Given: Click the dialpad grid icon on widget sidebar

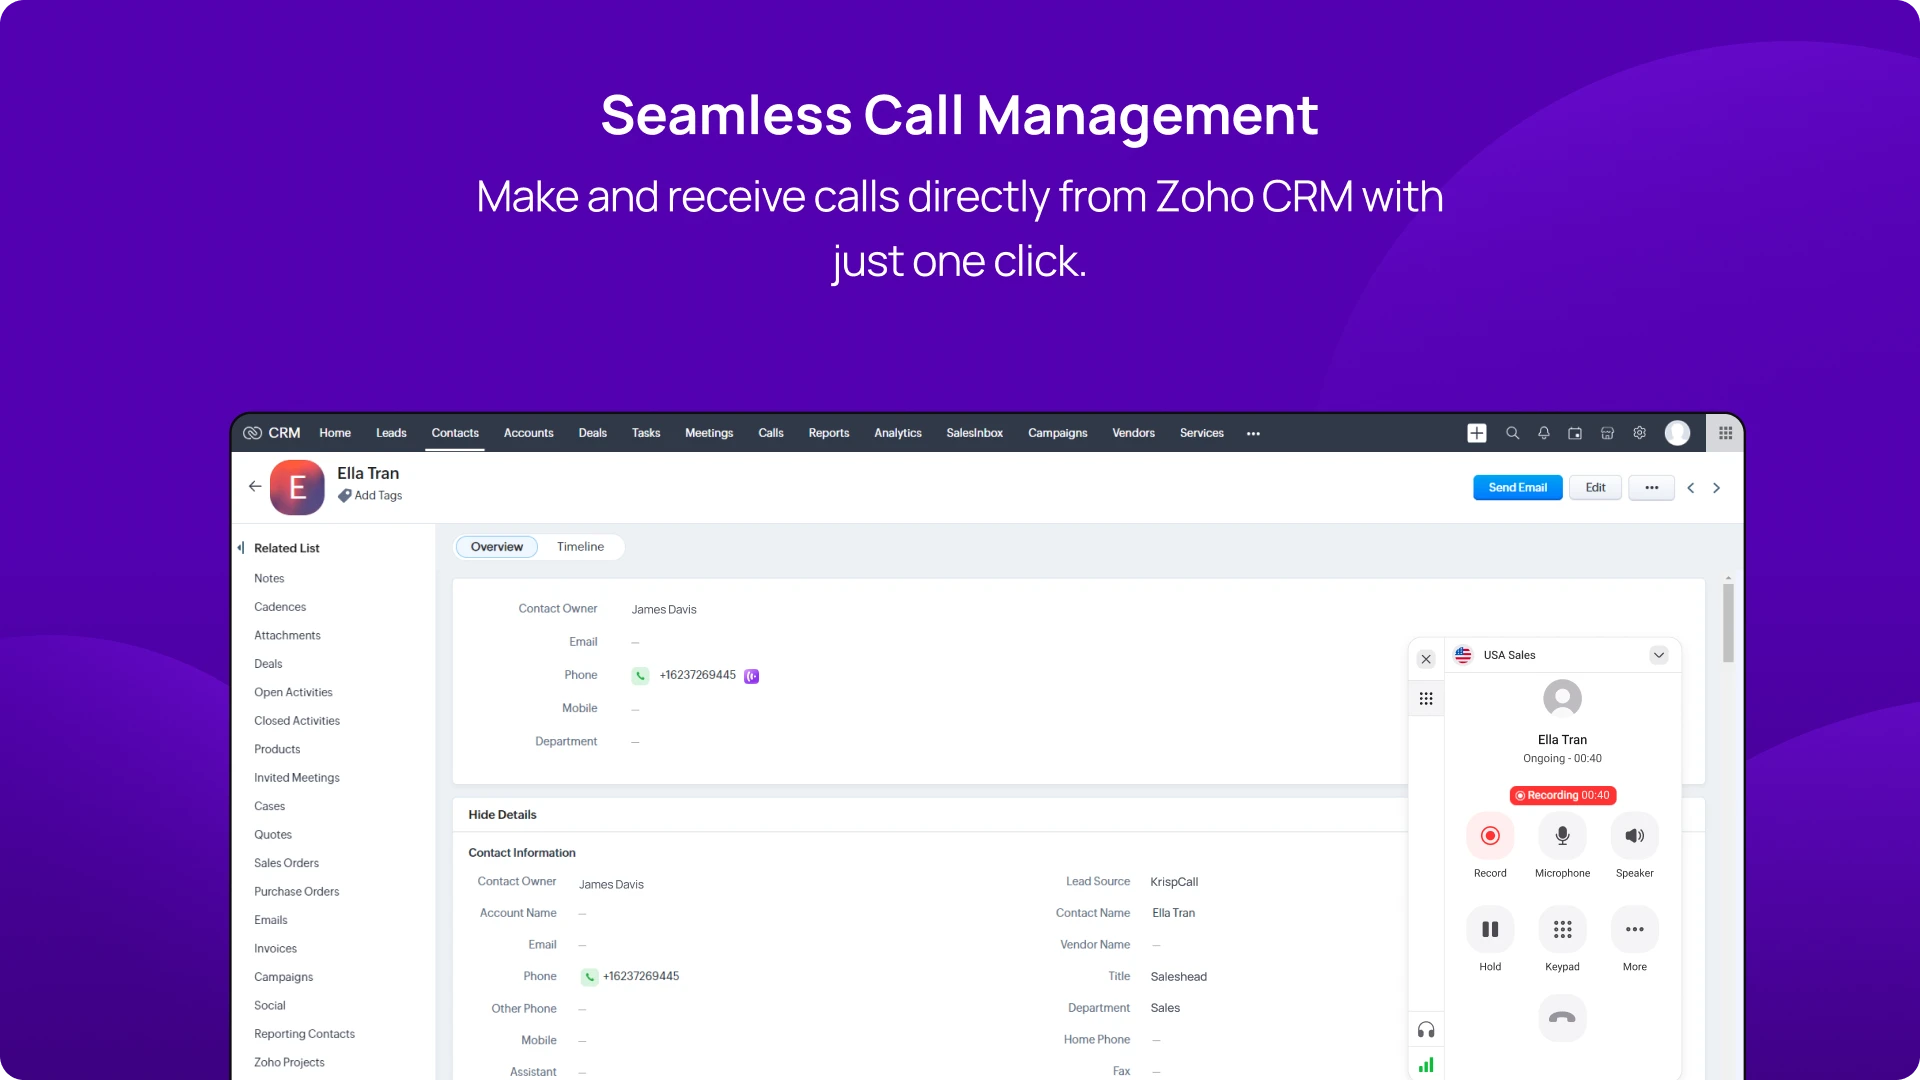Looking at the screenshot, I should click(1426, 699).
